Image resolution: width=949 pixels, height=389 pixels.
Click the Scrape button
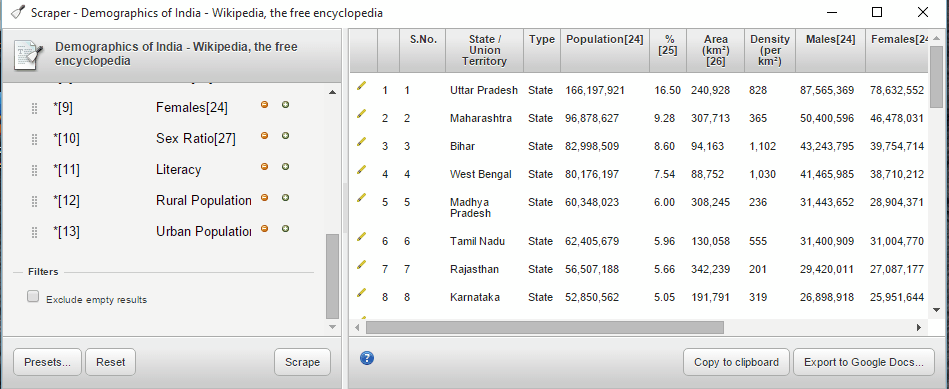302,362
